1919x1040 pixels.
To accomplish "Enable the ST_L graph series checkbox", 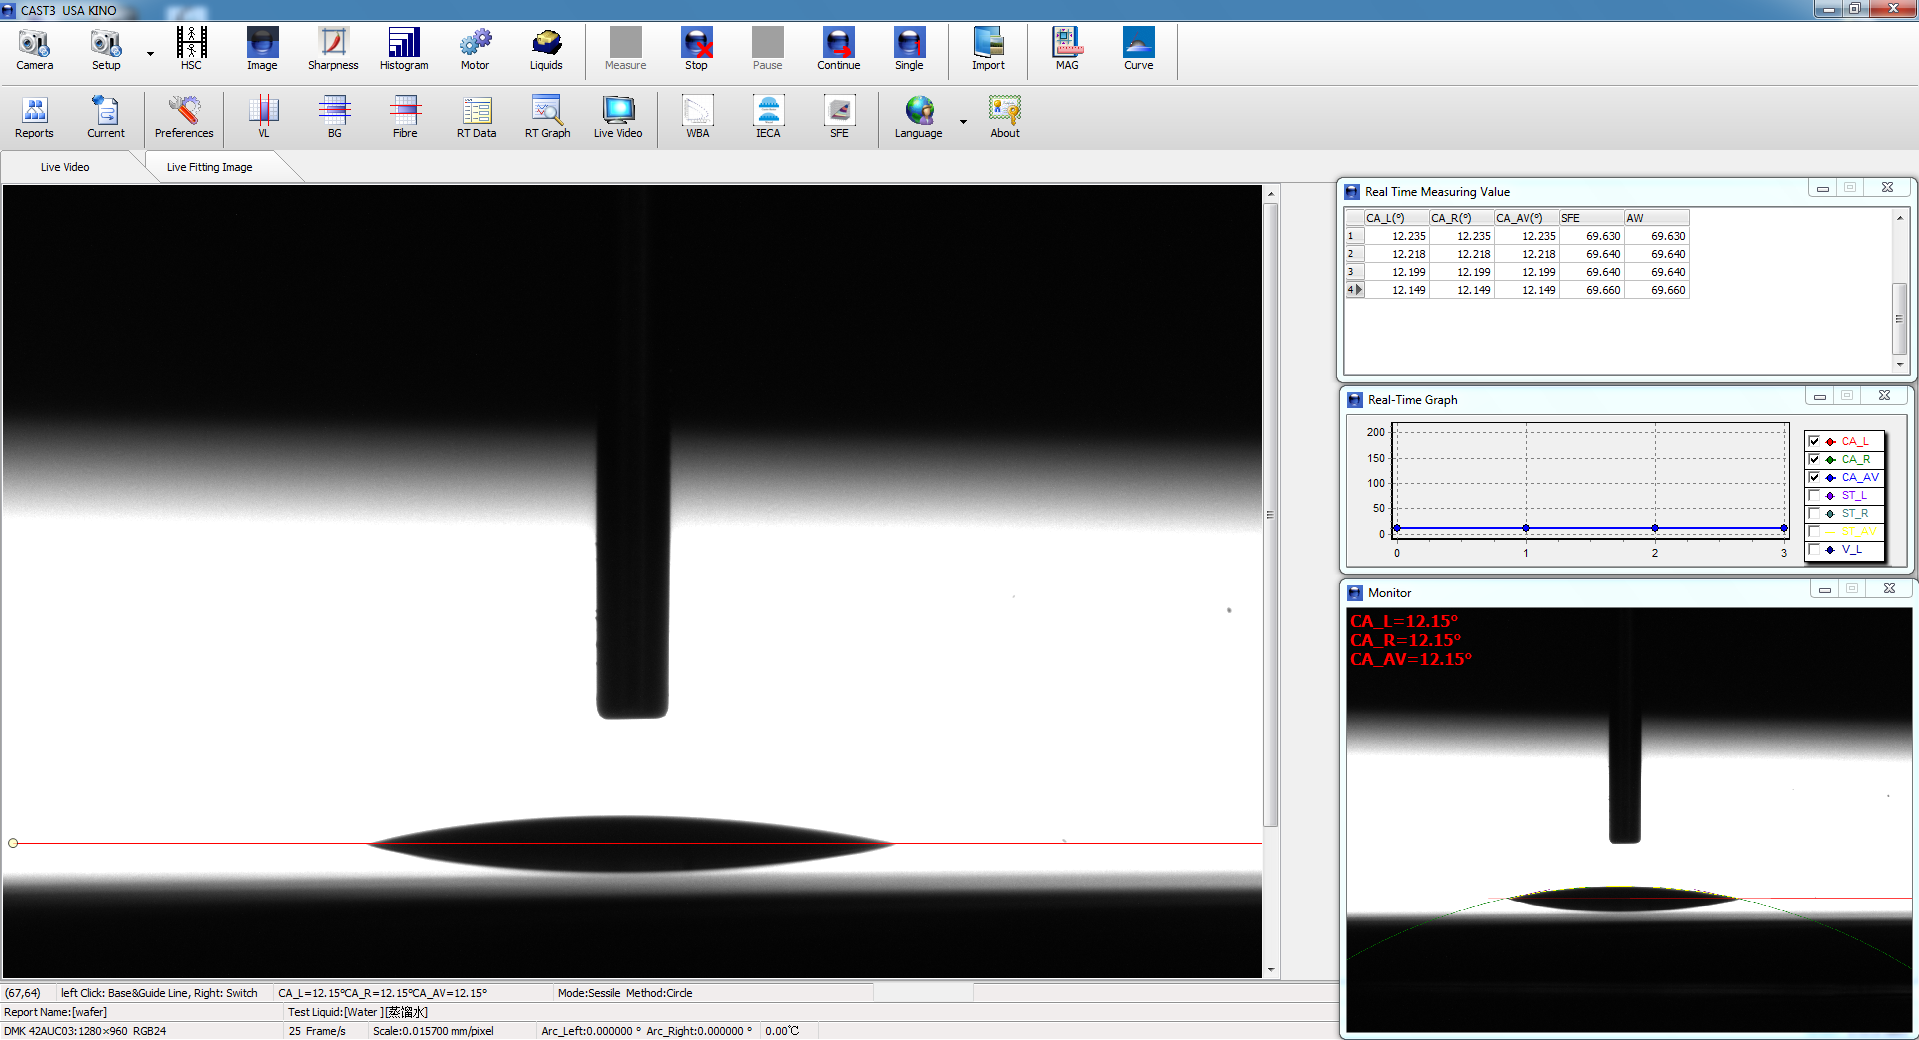I will point(1814,495).
